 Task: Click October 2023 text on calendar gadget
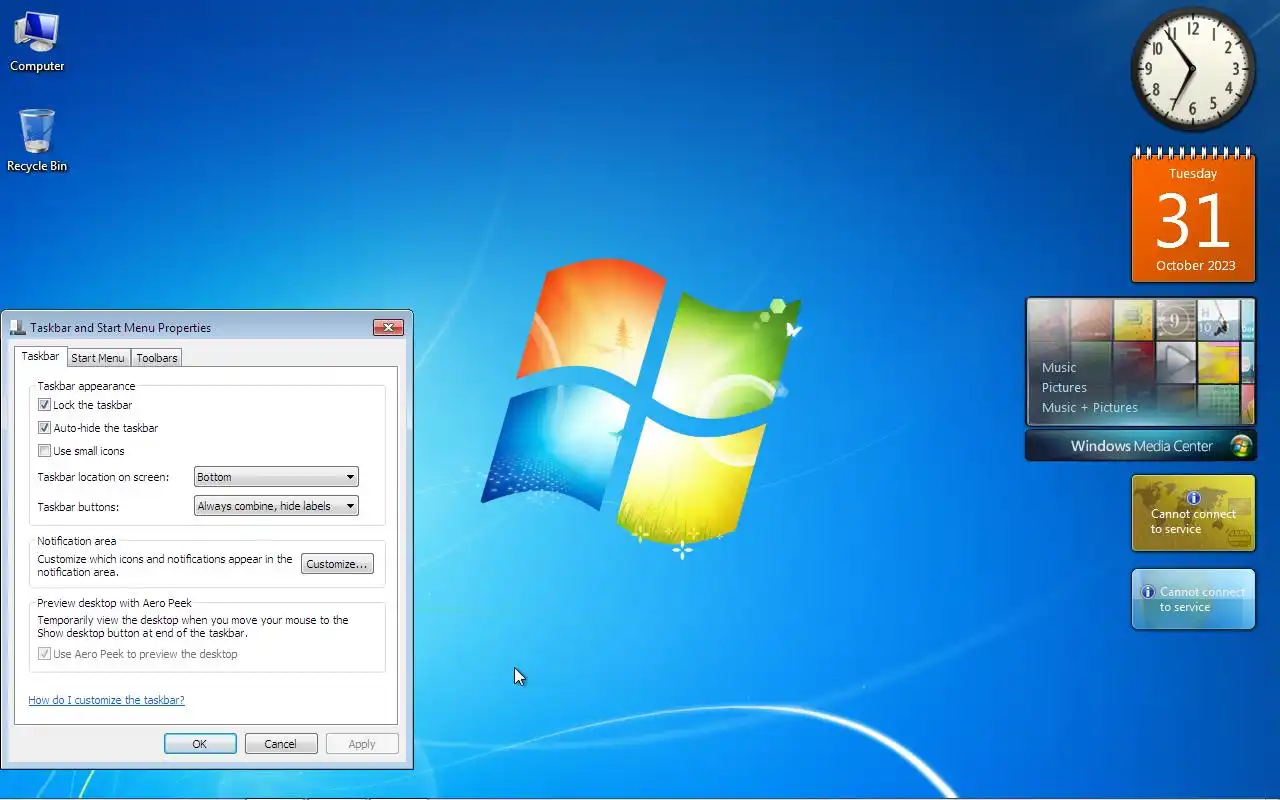1195,266
